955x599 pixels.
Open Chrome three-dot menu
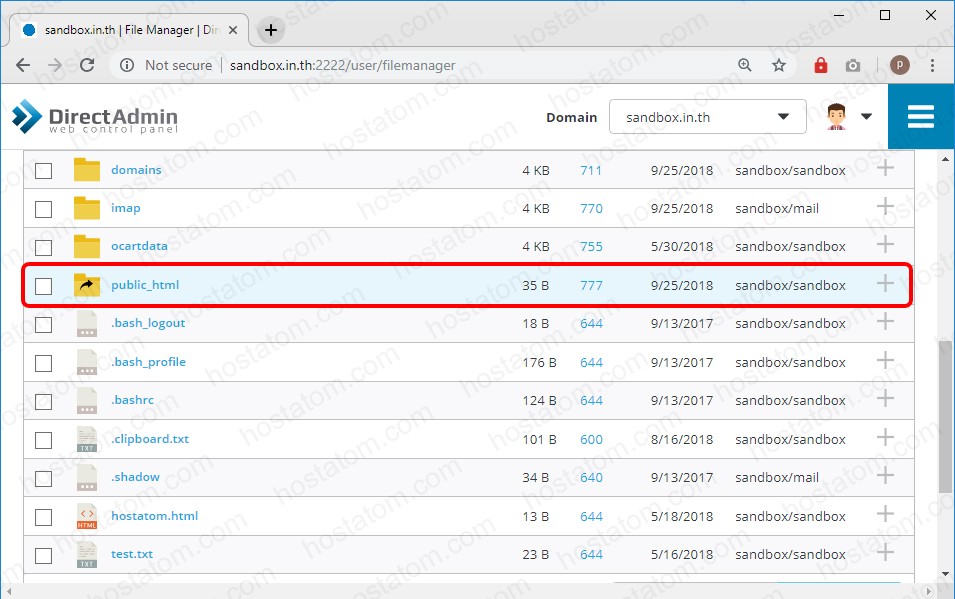[x=932, y=65]
